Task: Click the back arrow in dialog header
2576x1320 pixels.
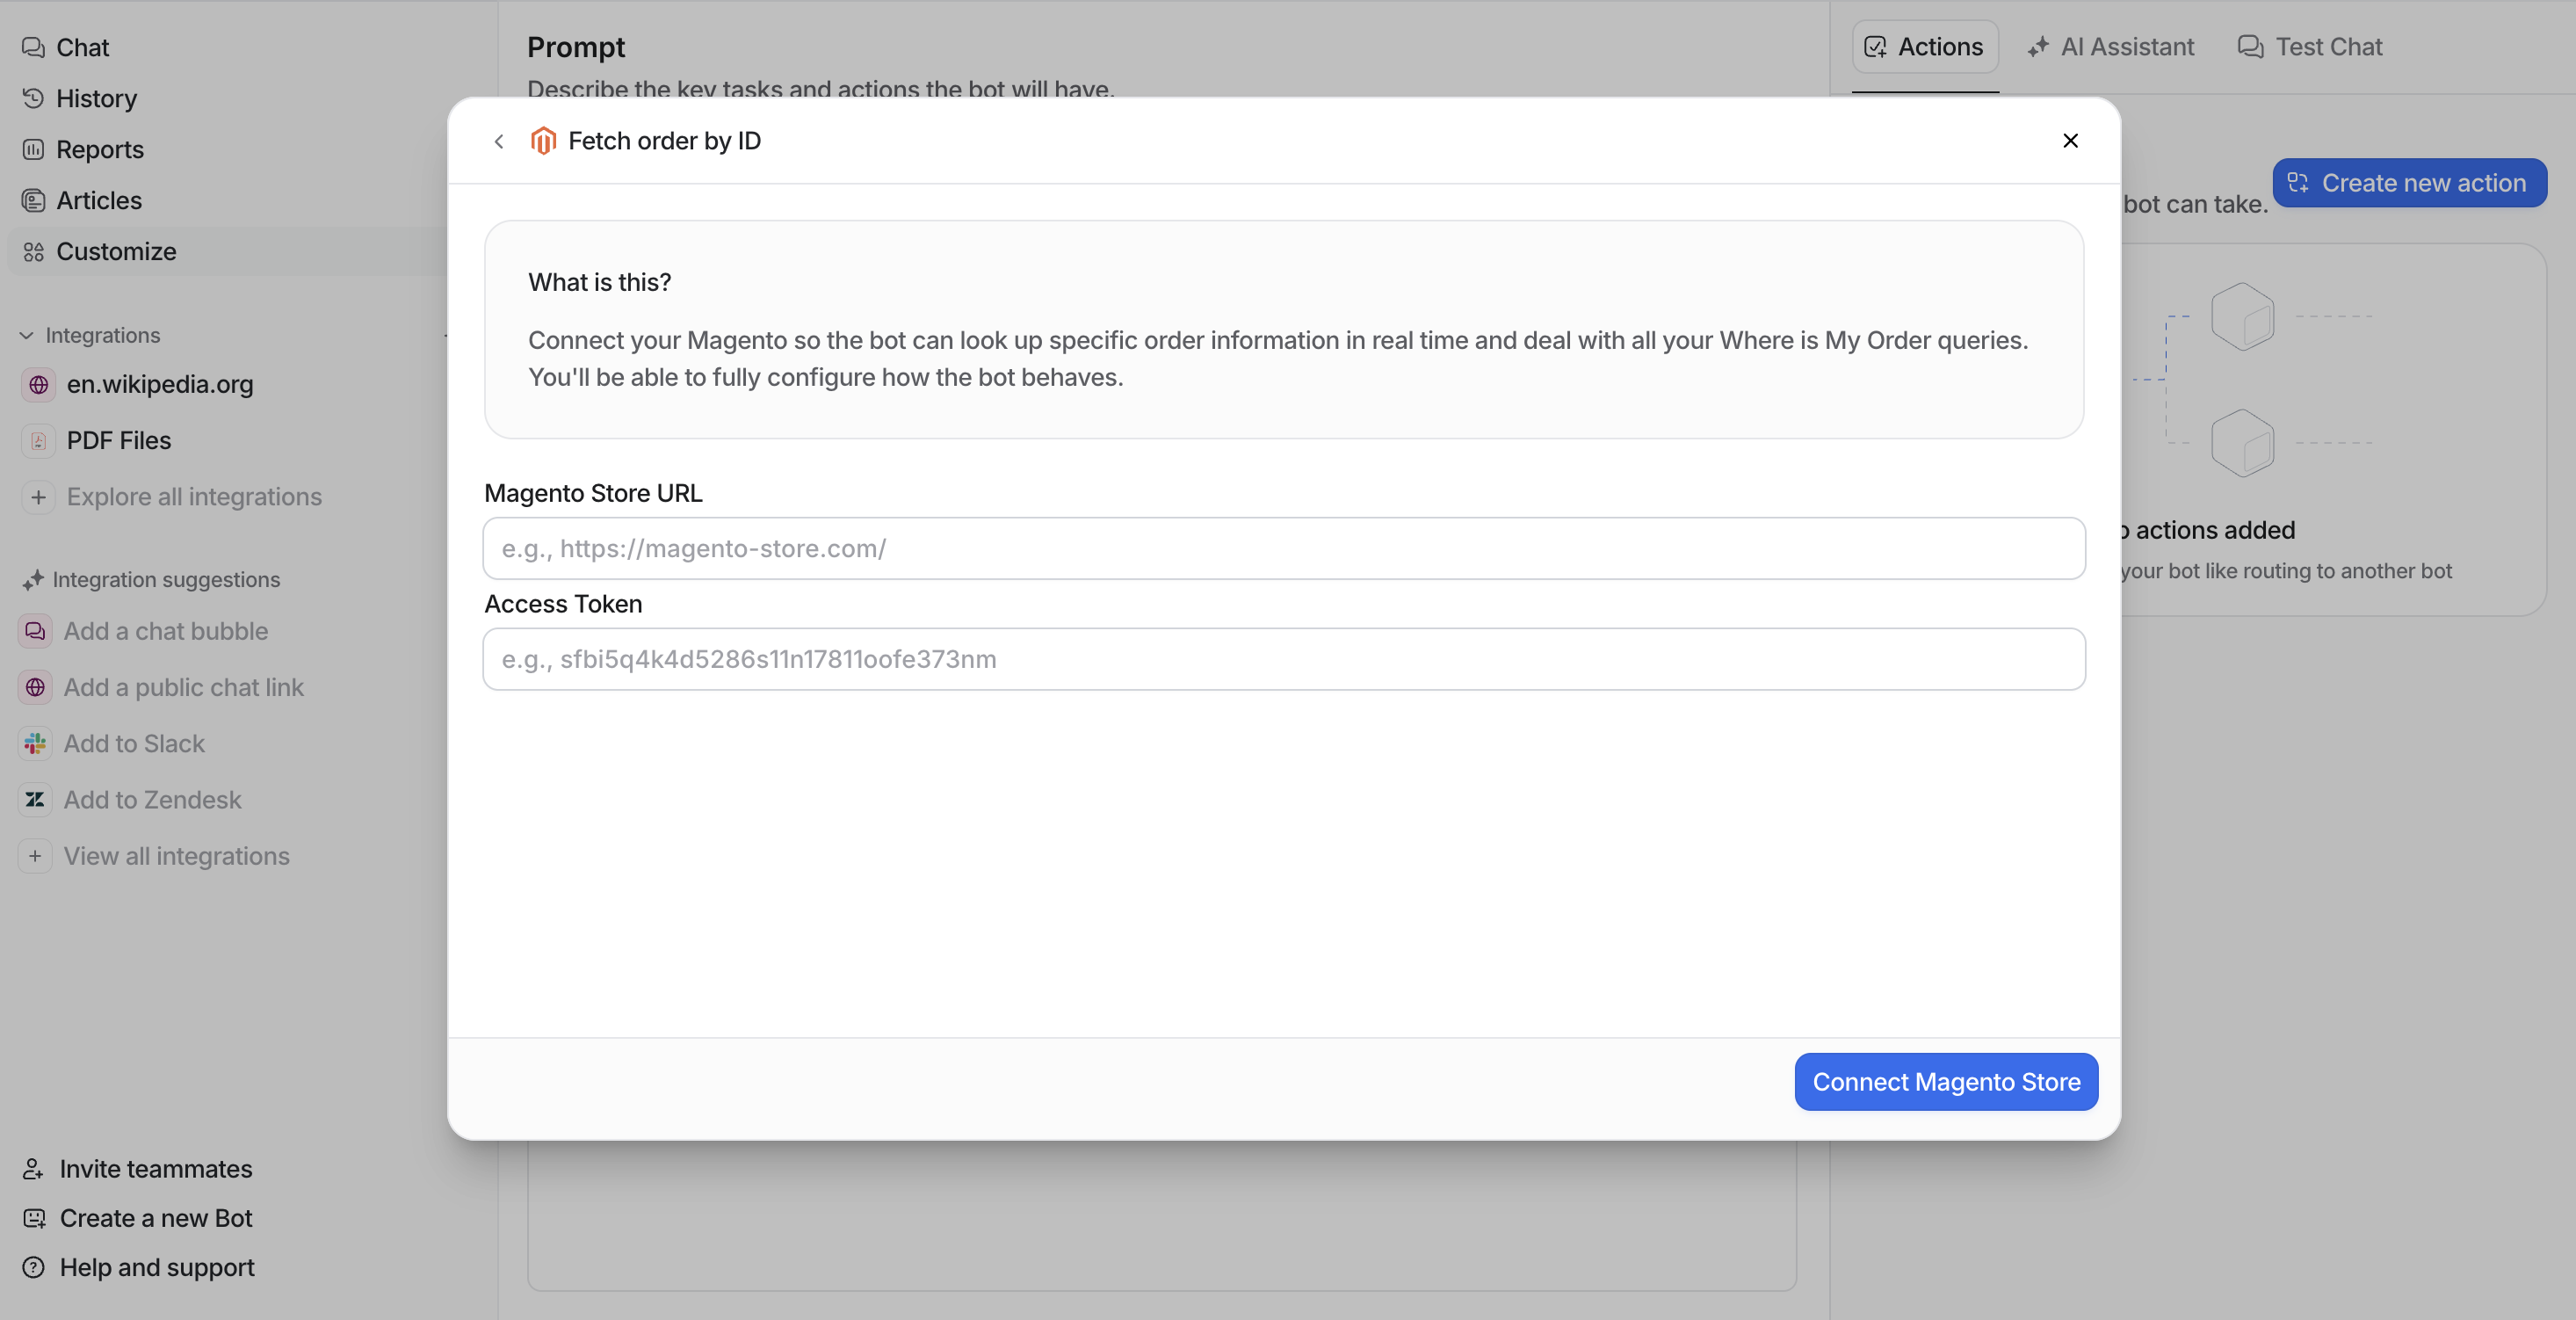Action: tap(498, 141)
